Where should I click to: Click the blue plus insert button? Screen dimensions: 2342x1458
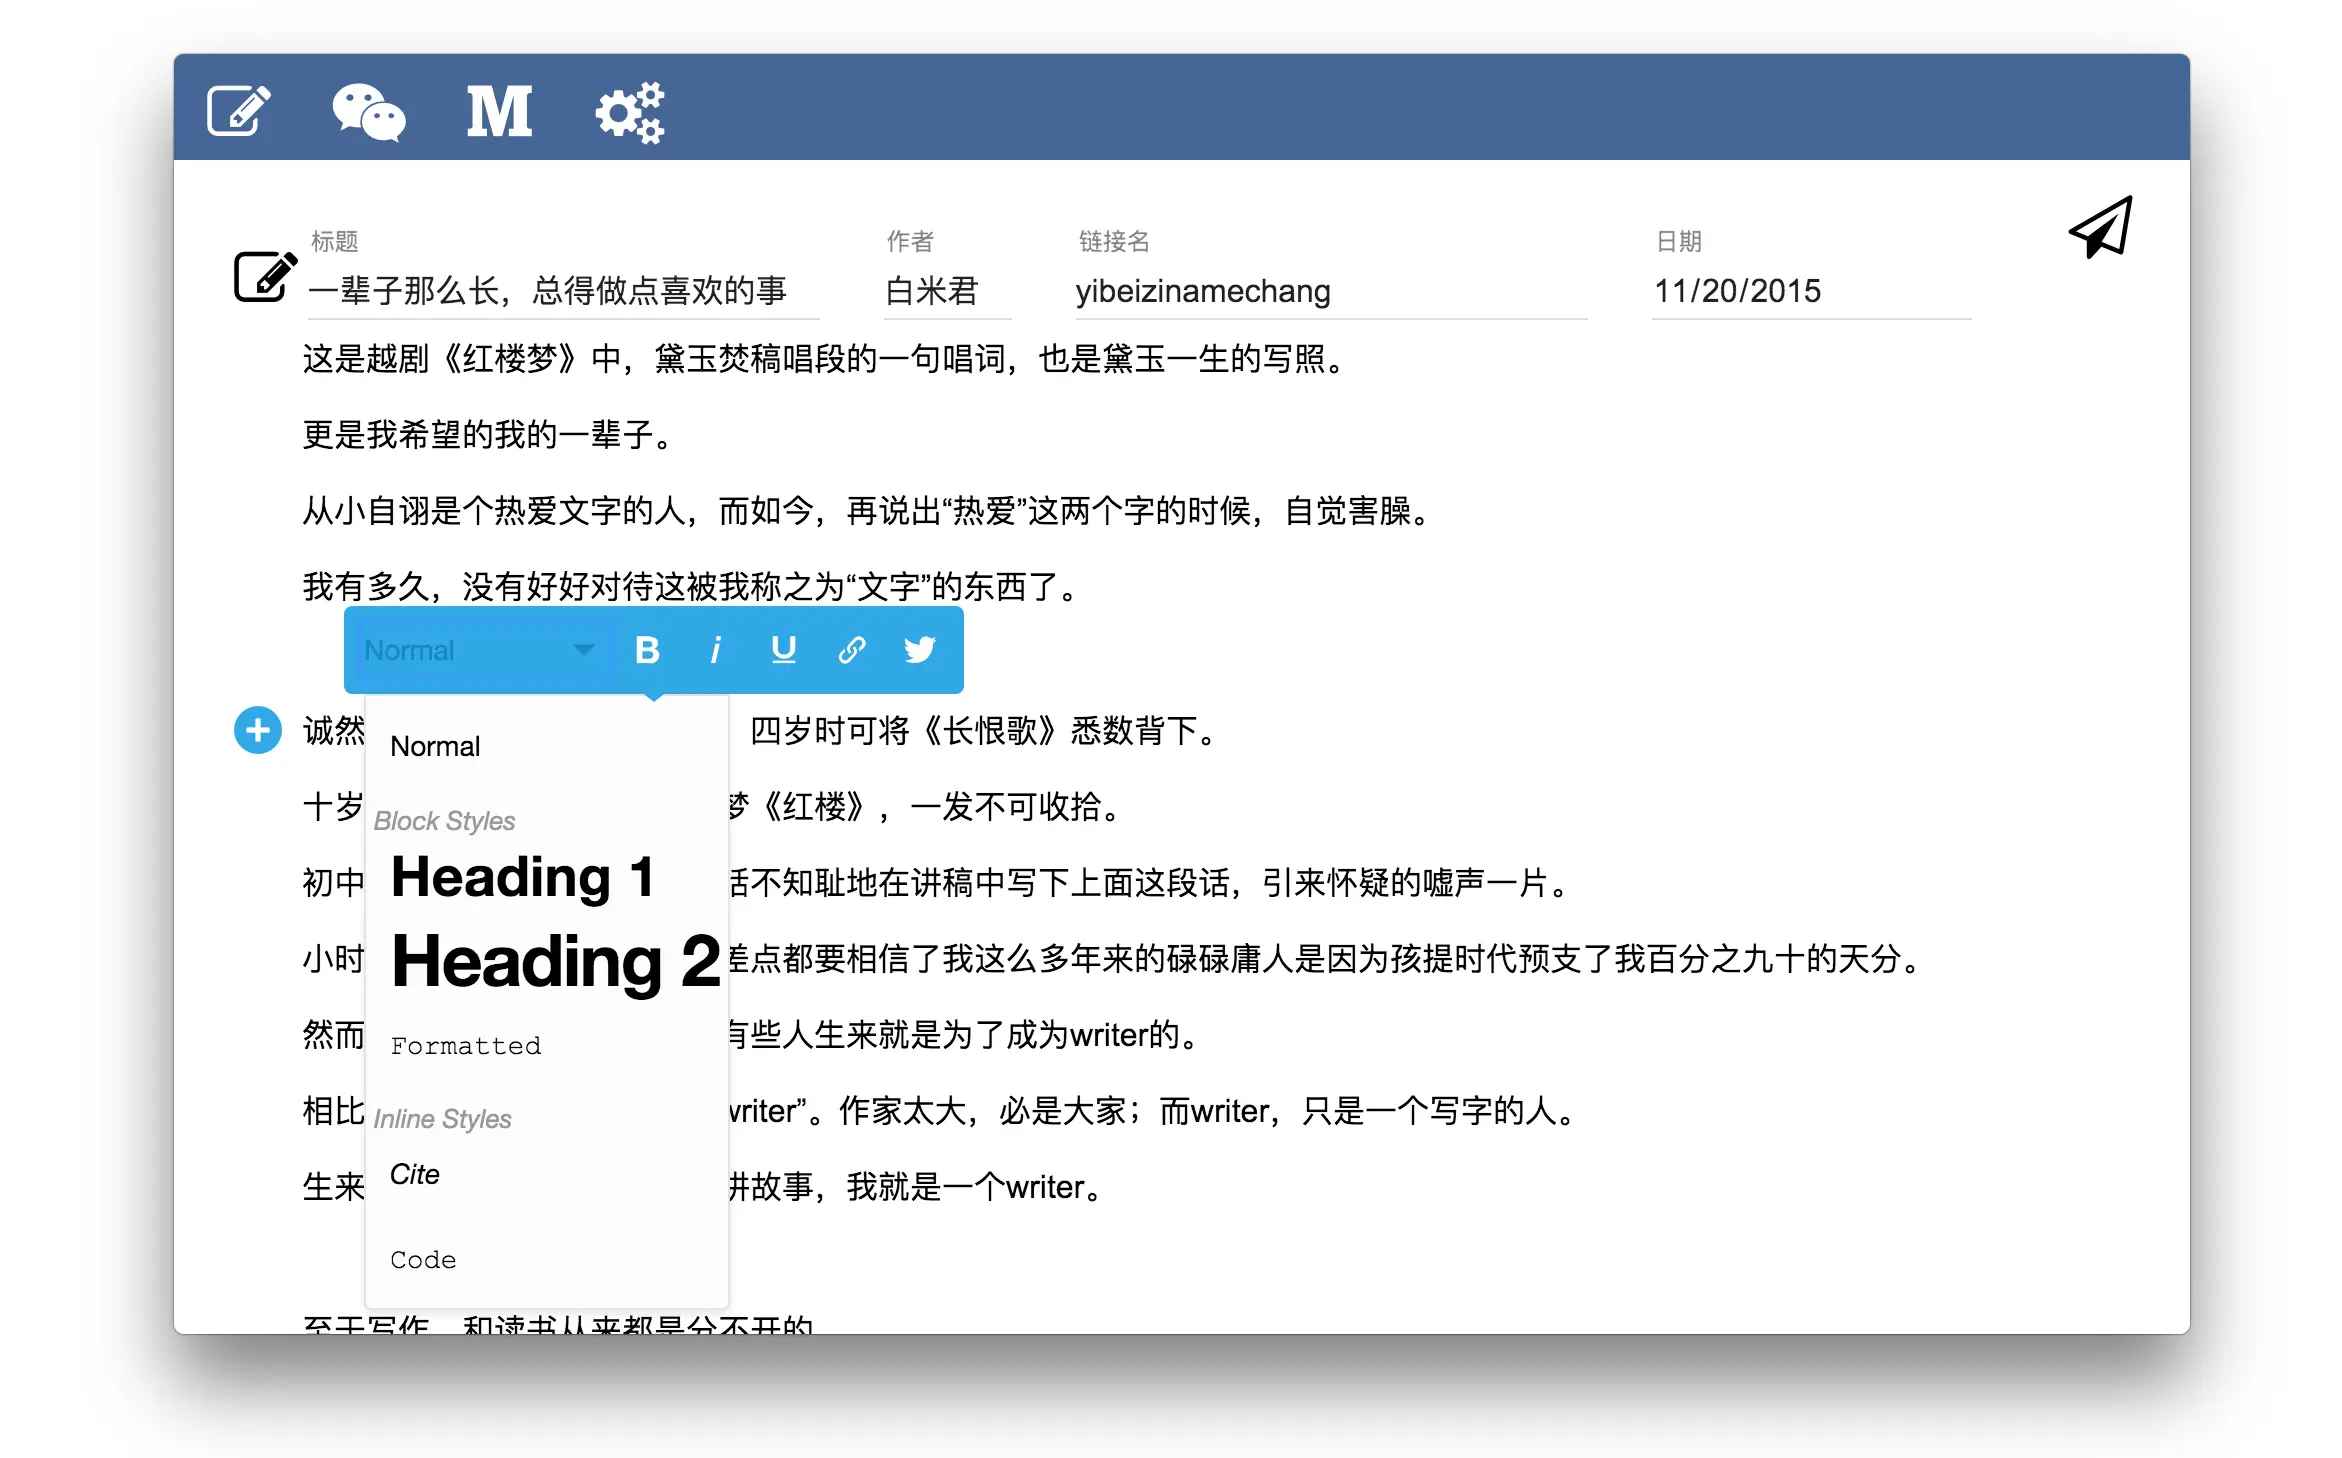258,731
